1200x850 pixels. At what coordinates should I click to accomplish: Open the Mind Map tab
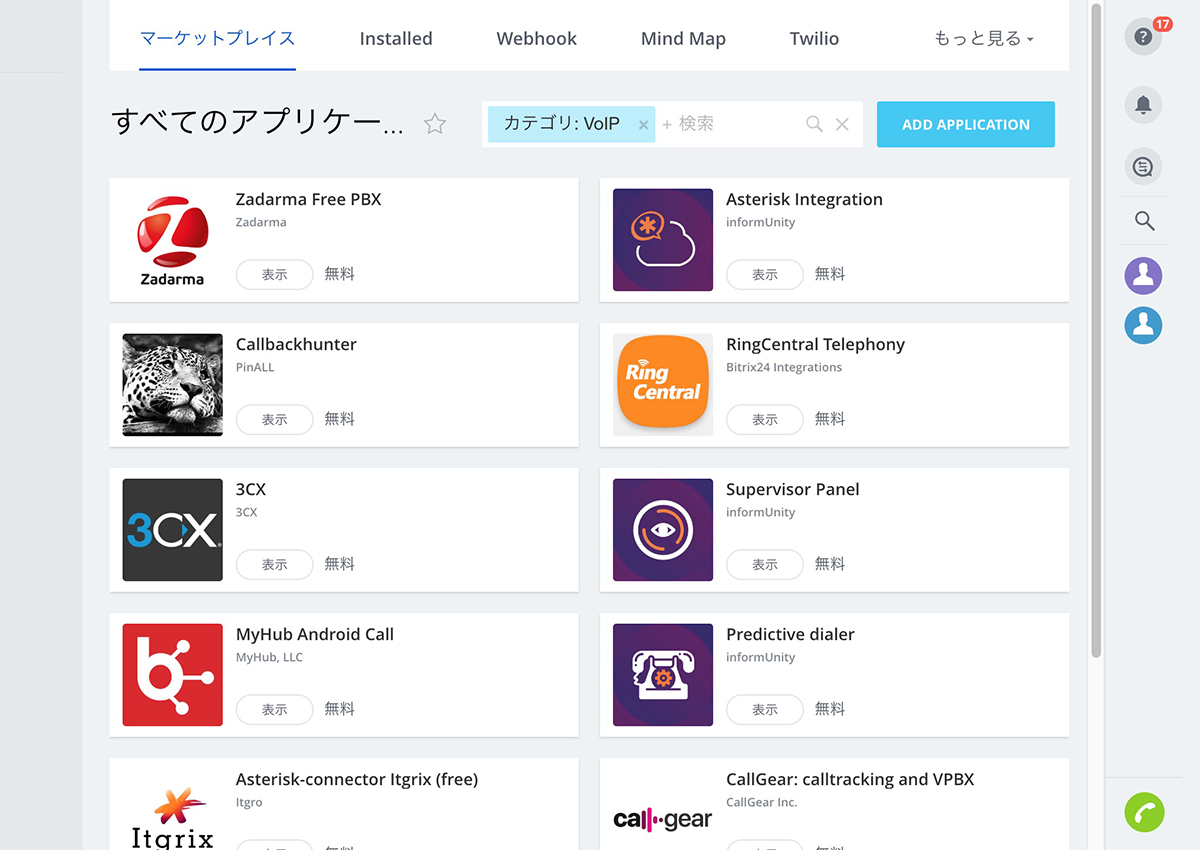[683, 38]
